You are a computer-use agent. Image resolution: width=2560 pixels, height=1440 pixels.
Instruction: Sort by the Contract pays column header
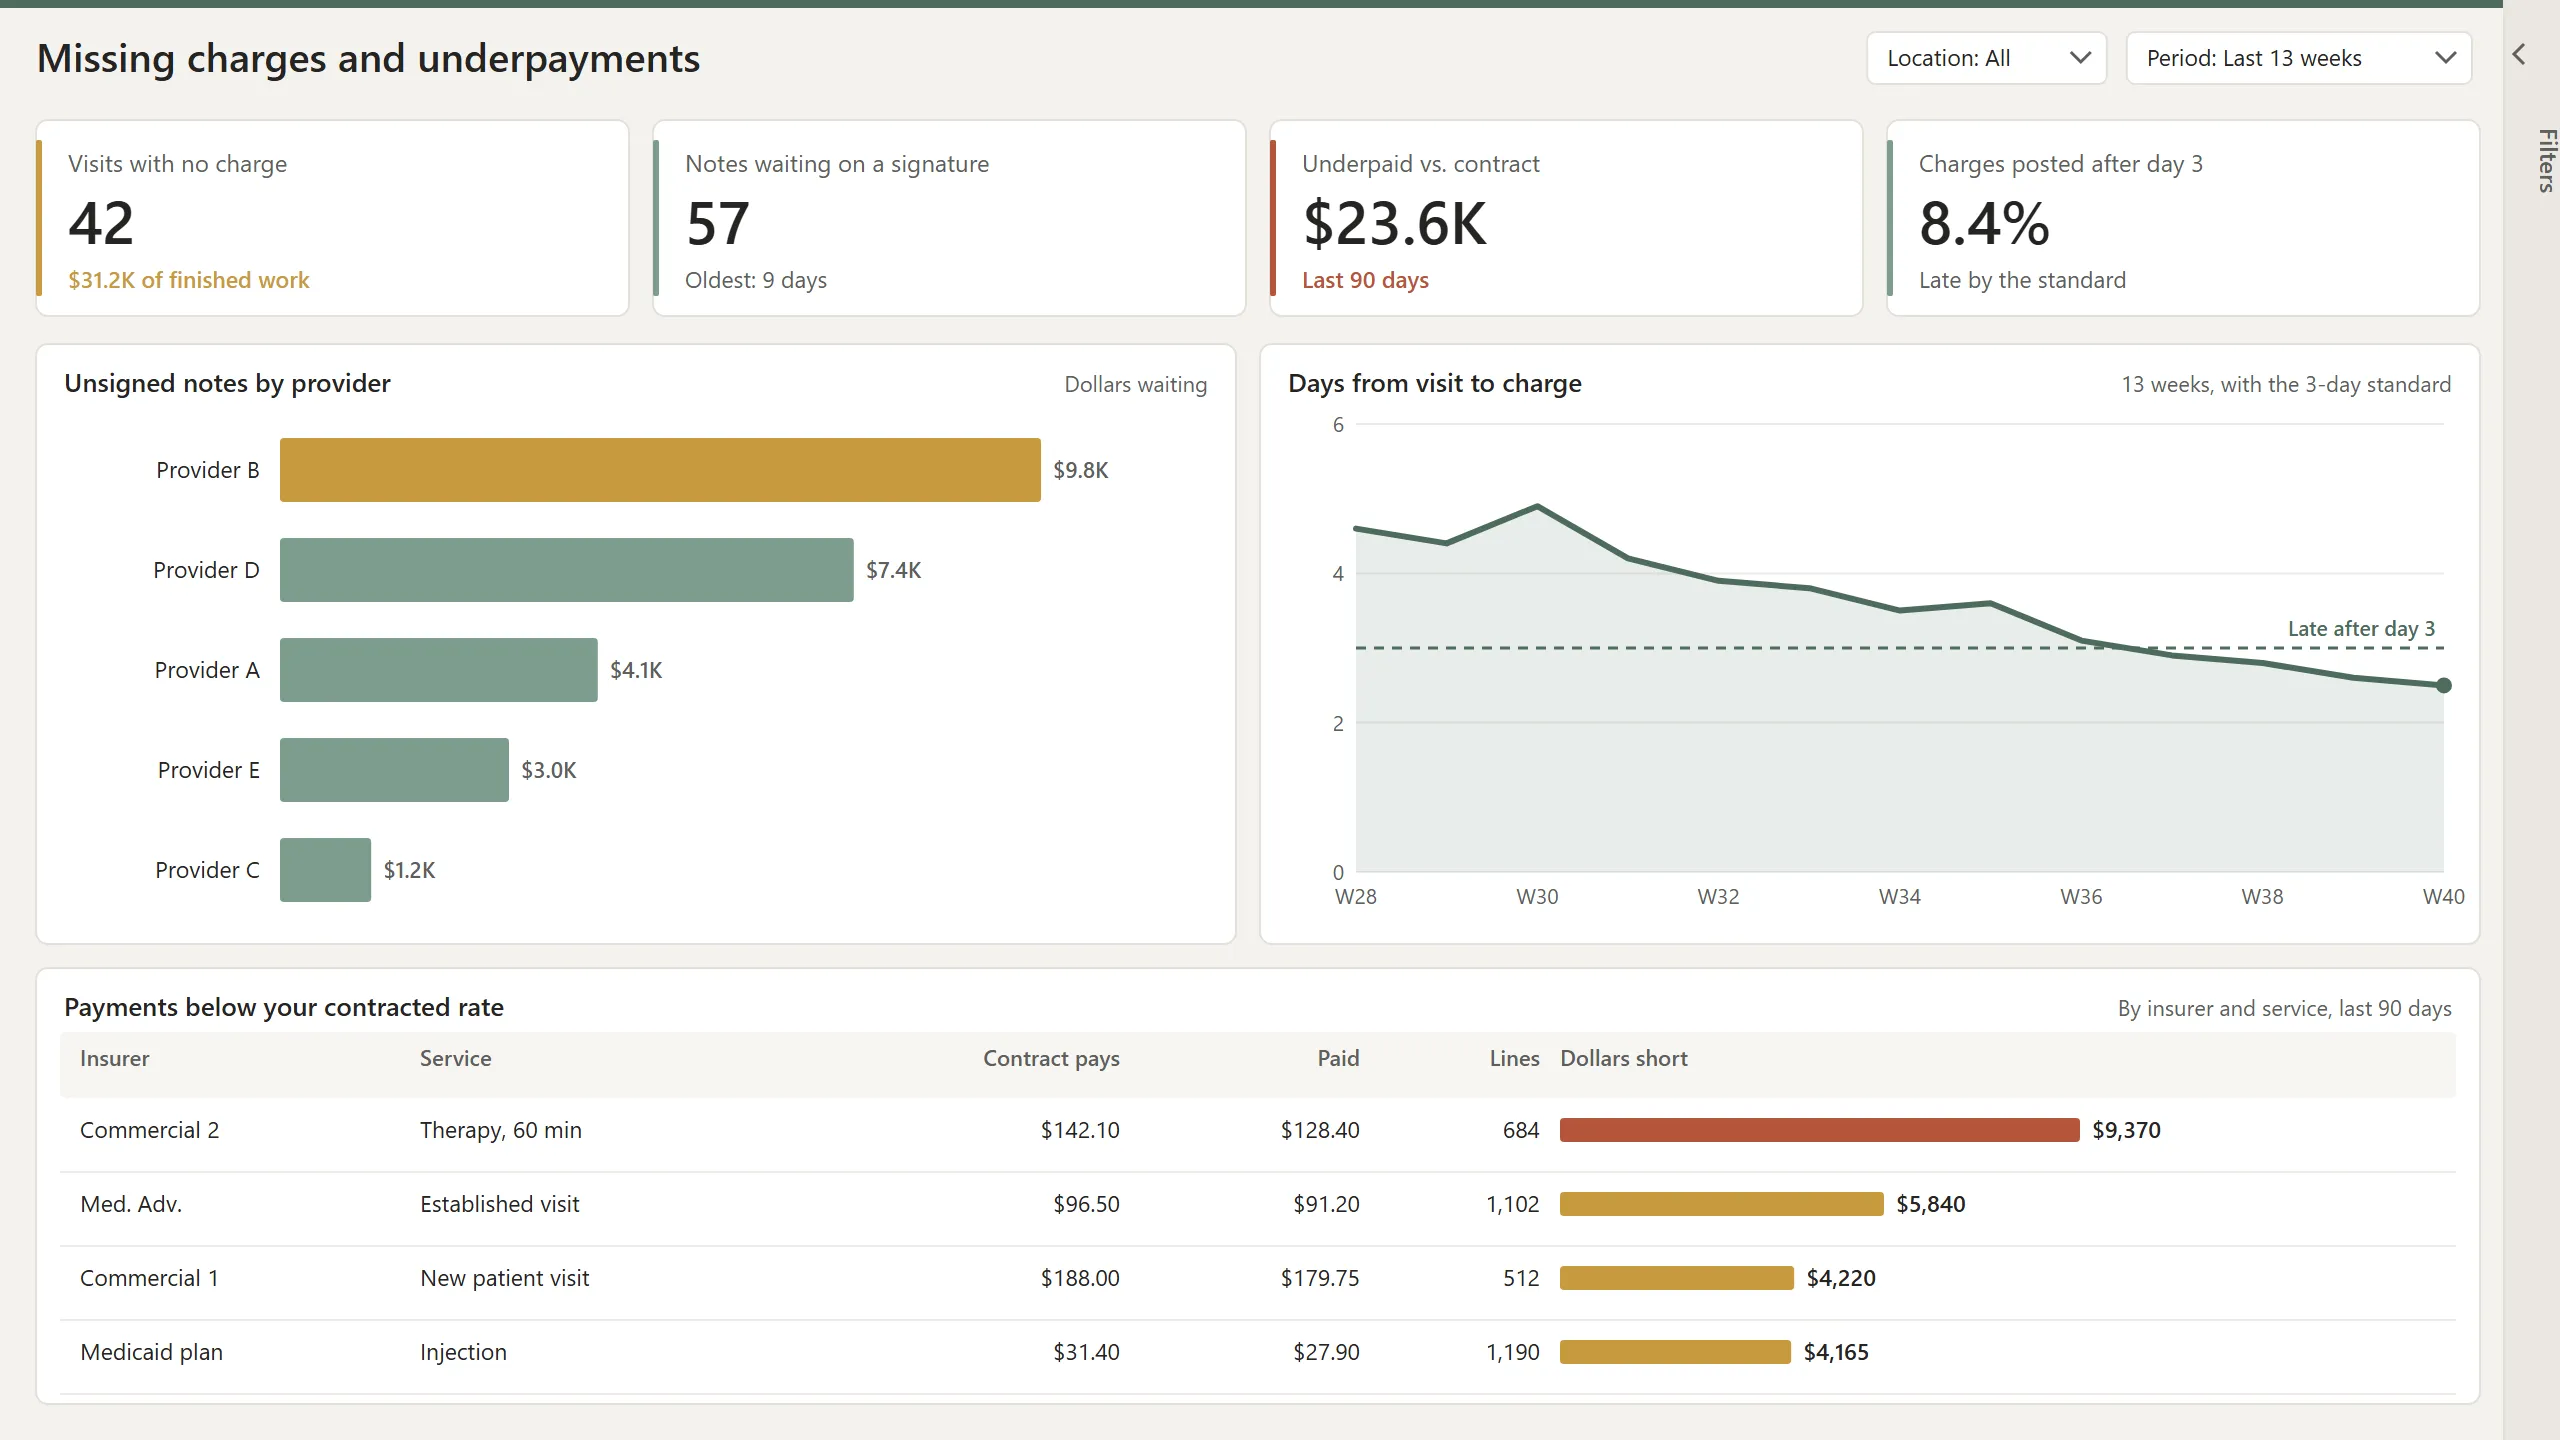click(1051, 1058)
